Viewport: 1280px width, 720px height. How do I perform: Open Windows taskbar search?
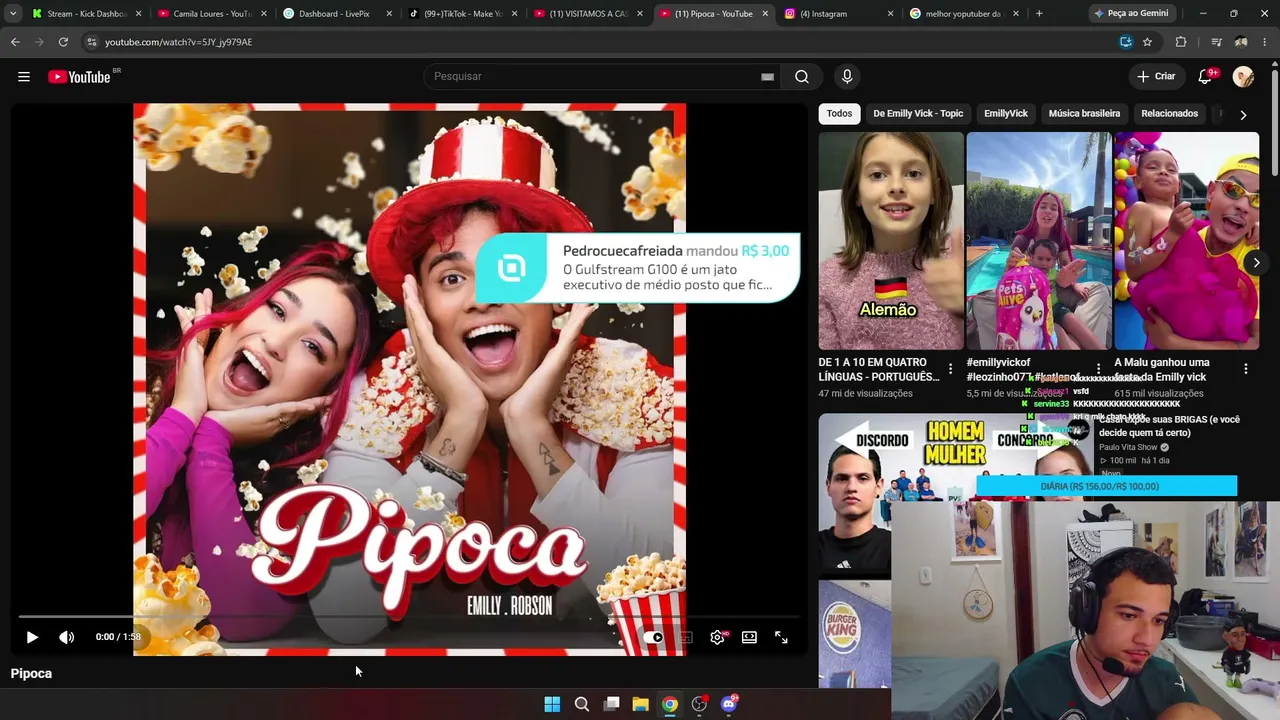click(581, 704)
